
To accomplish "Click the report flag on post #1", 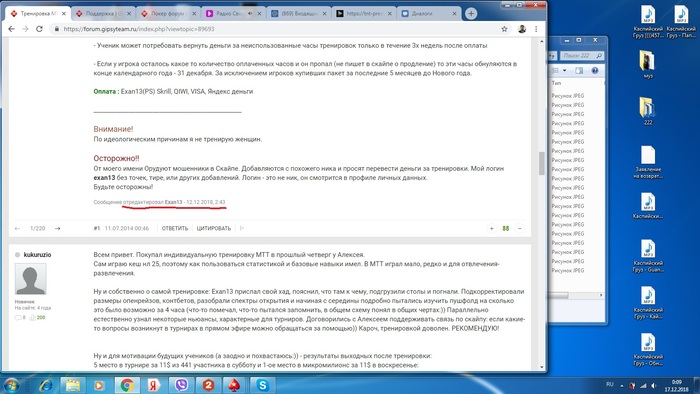I will click(x=242, y=228).
